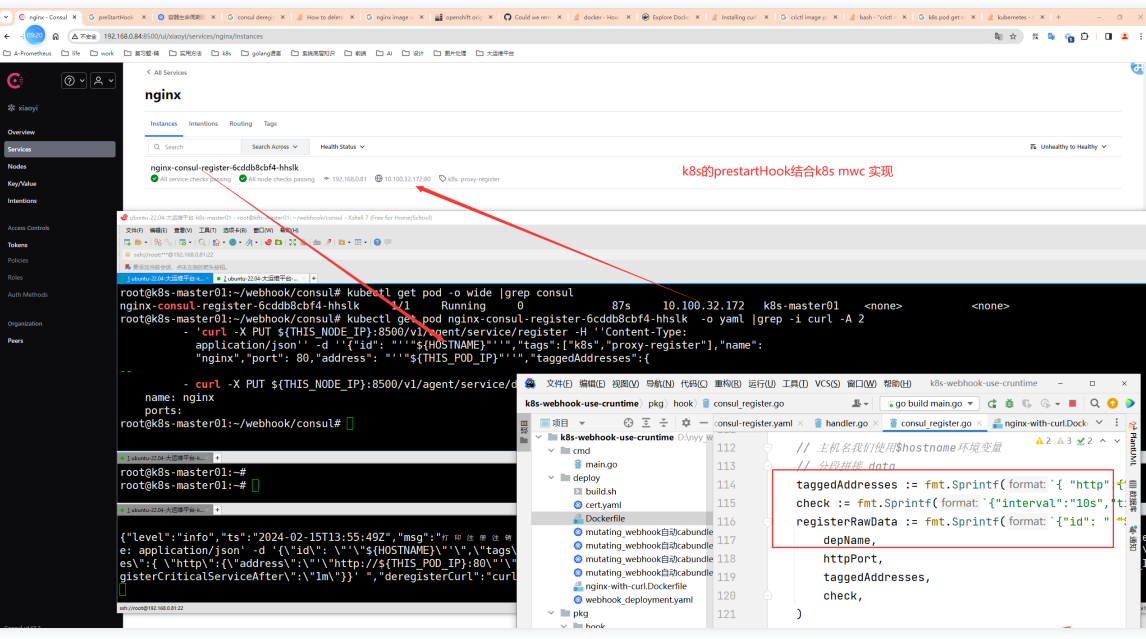Open nginx-consul-register-6cddb8cbf4-hhslk instance

pyautogui.click(x=224, y=167)
